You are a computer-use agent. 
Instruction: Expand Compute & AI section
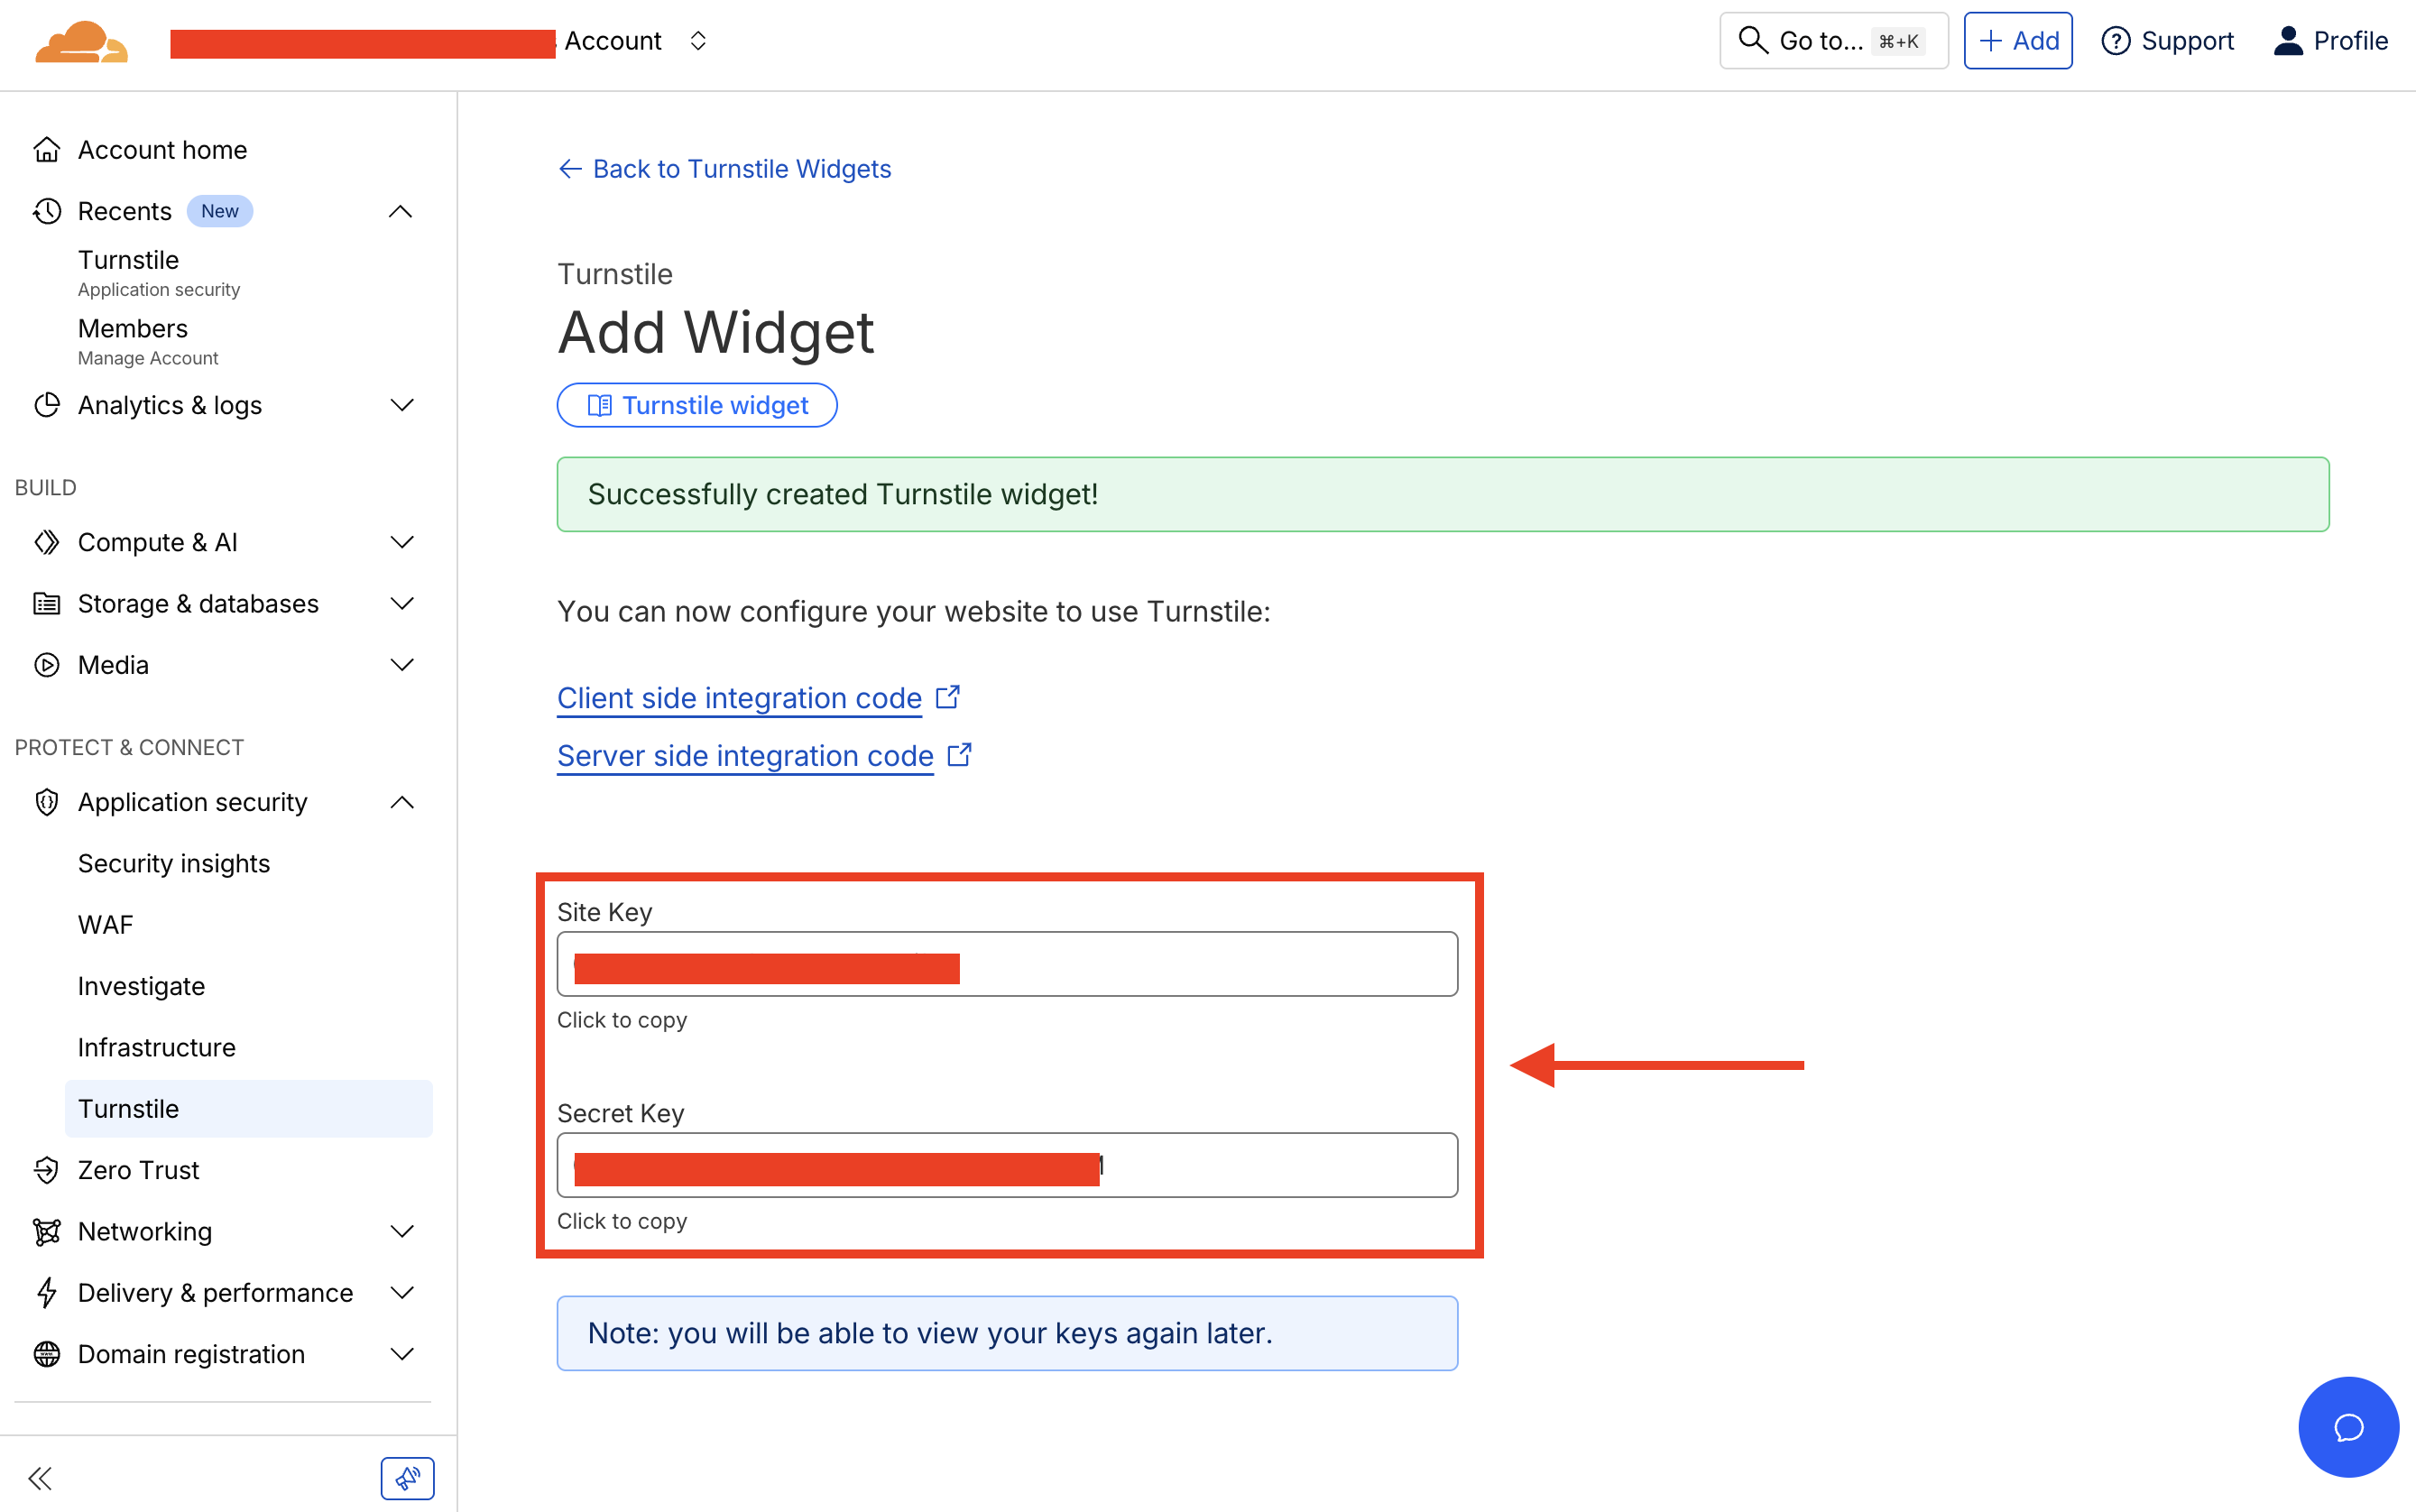[x=402, y=542]
